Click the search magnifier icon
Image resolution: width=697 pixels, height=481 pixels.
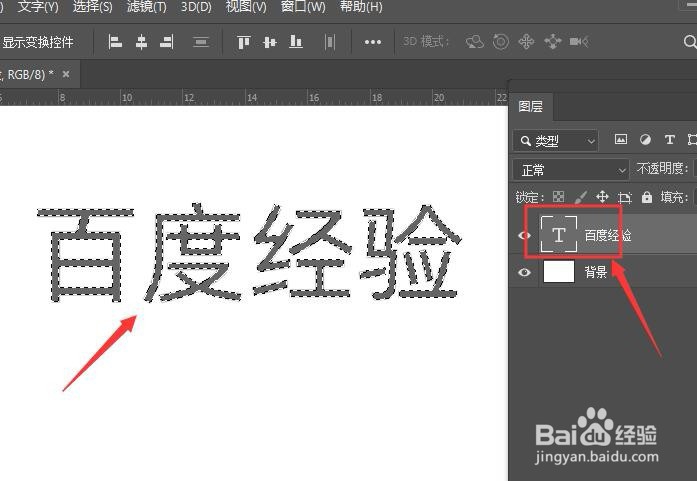pos(690,42)
